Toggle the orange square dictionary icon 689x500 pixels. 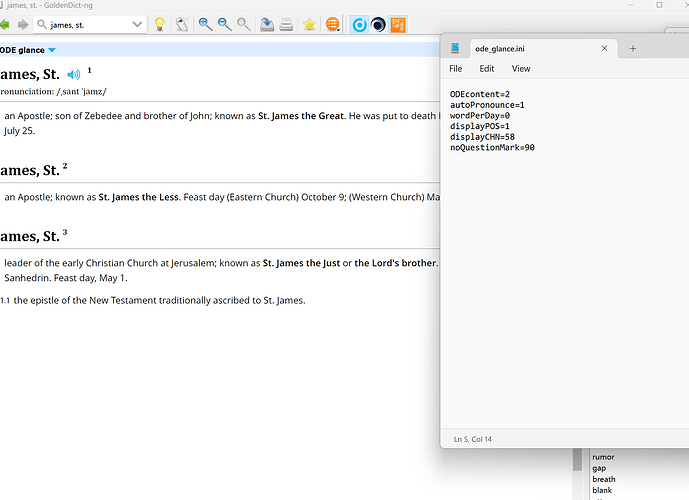pyautogui.click(x=398, y=25)
